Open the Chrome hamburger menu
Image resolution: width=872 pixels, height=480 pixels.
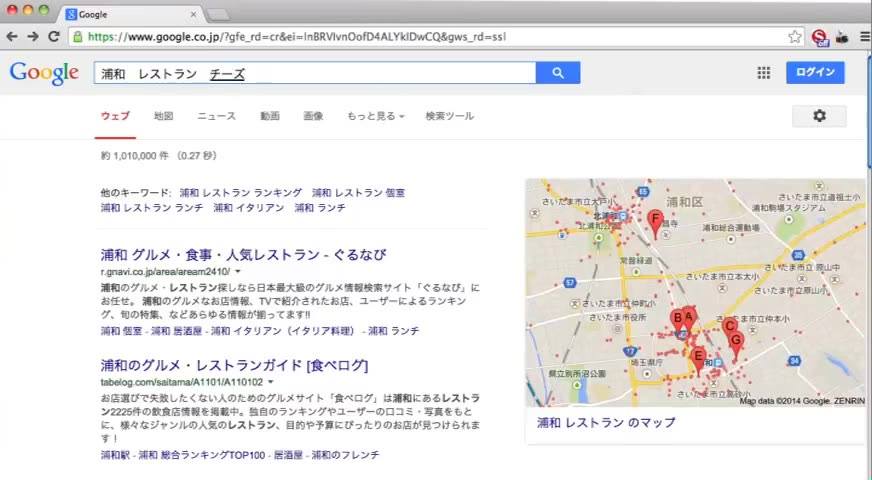coord(865,37)
